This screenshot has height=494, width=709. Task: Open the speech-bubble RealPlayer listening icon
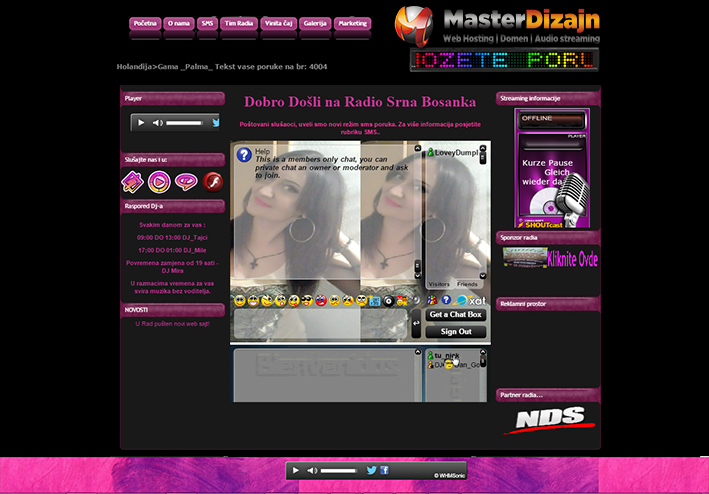pyautogui.click(x=186, y=182)
